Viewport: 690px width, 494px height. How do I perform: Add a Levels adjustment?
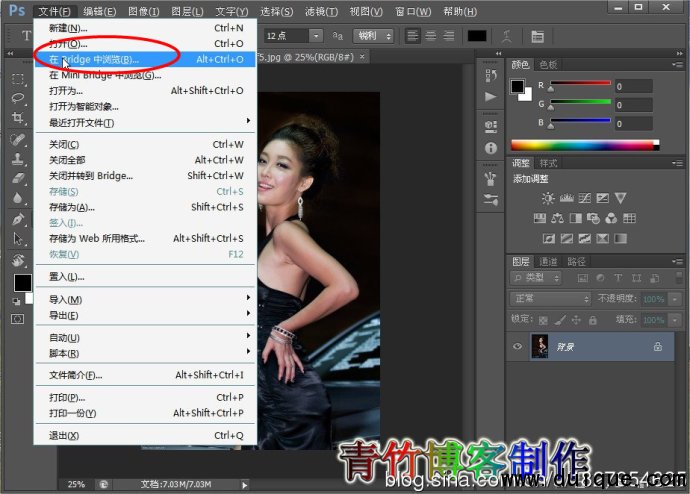click(x=566, y=198)
